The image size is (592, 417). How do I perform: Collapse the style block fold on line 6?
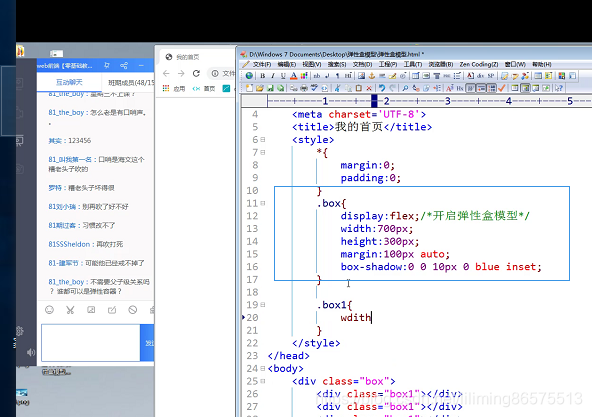pos(263,140)
